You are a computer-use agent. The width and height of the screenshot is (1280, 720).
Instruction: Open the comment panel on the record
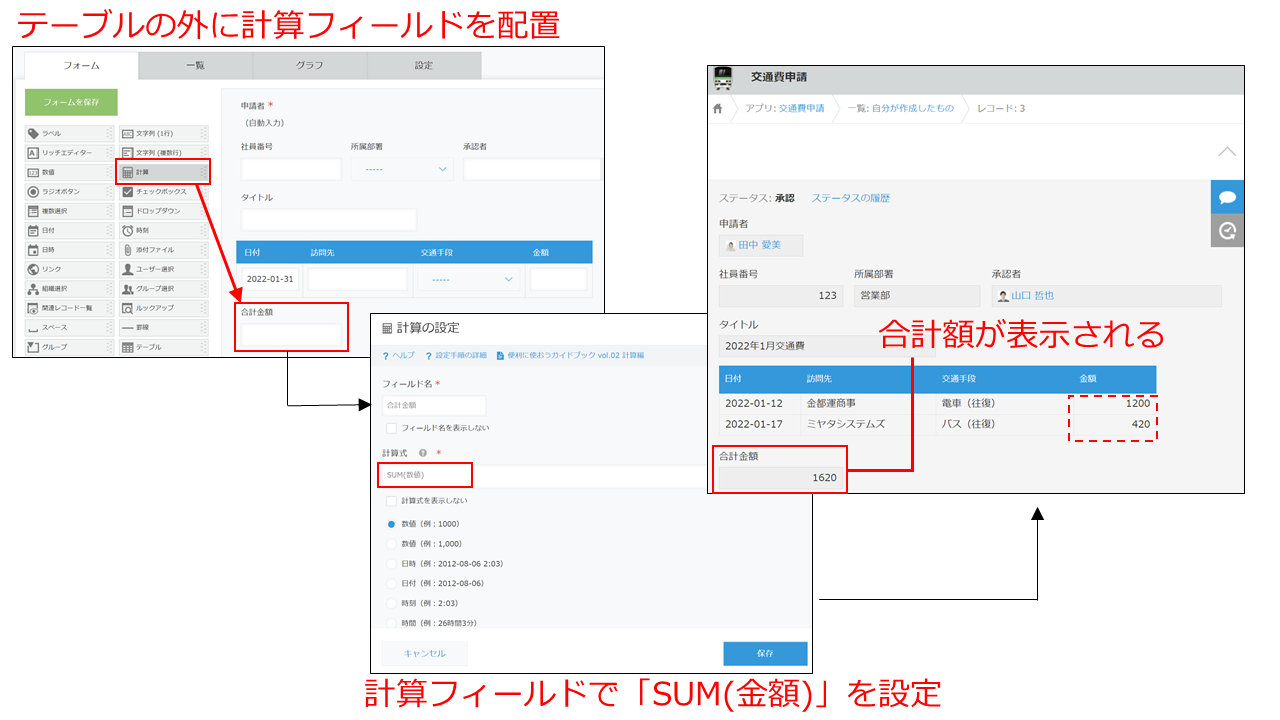click(1227, 196)
